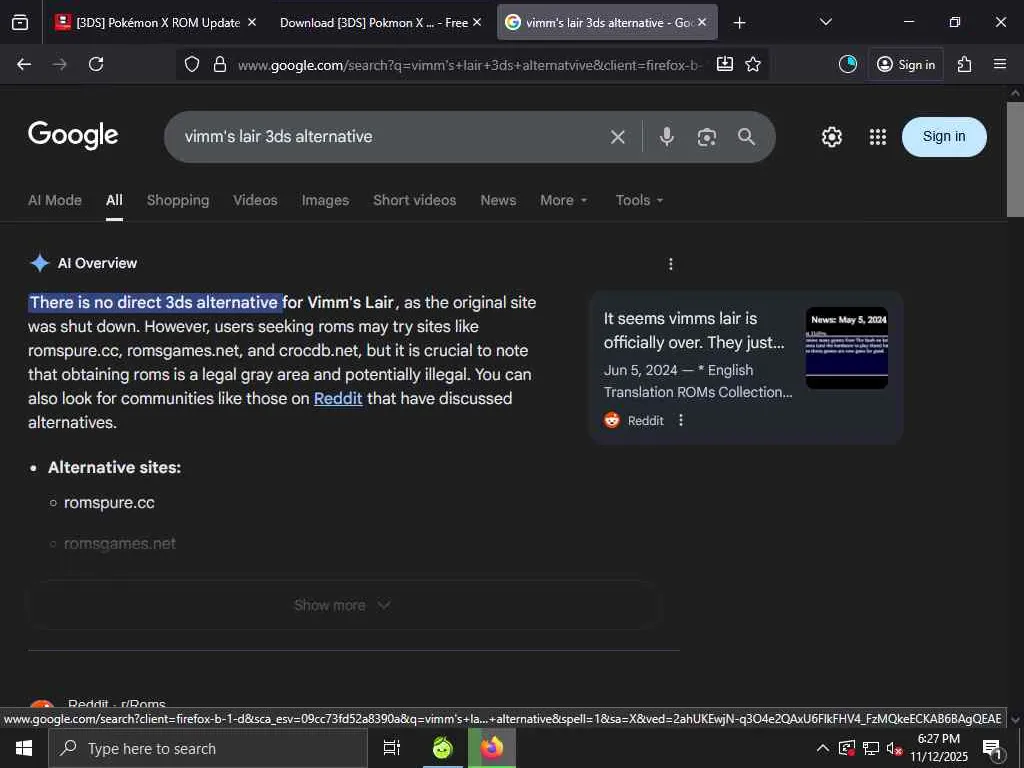The image size is (1024, 768).
Task: Switch to Firefox on the taskbar
Action: click(x=492, y=748)
